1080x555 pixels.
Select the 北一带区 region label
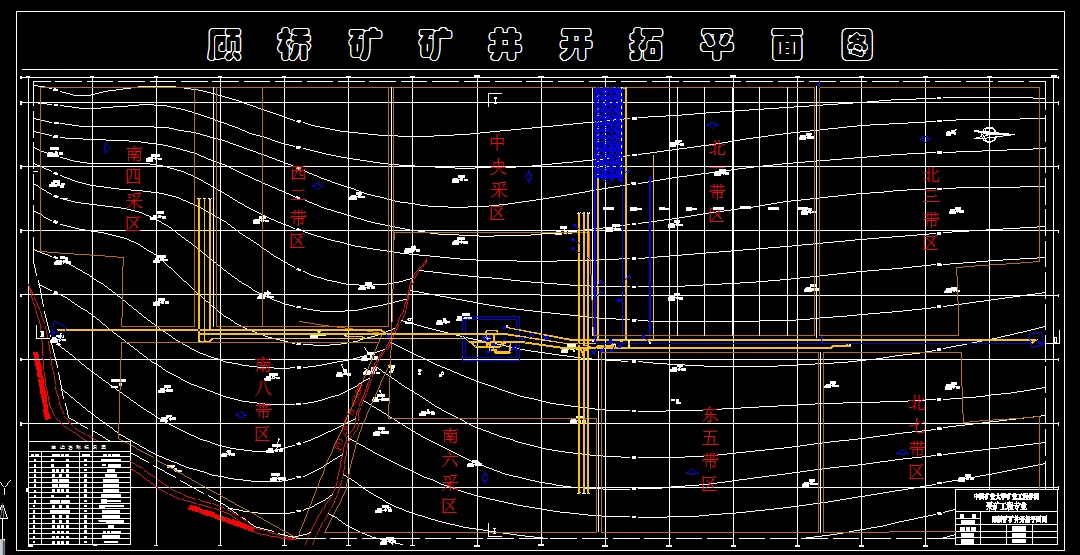717,180
